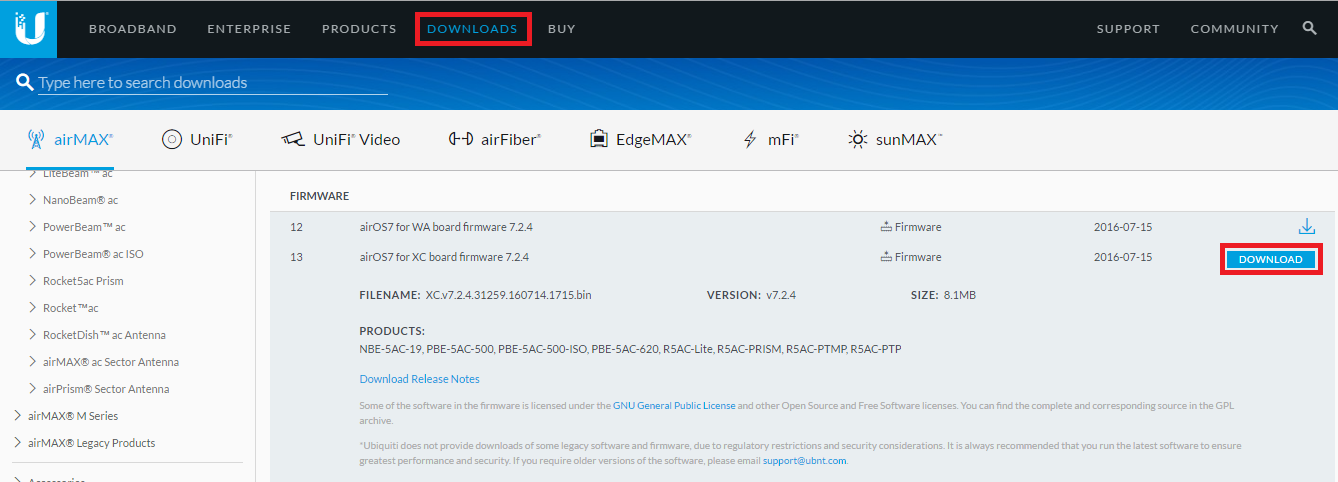Click the 2016-07-15 date in row 12
The image size is (1338, 482).
tap(1123, 227)
